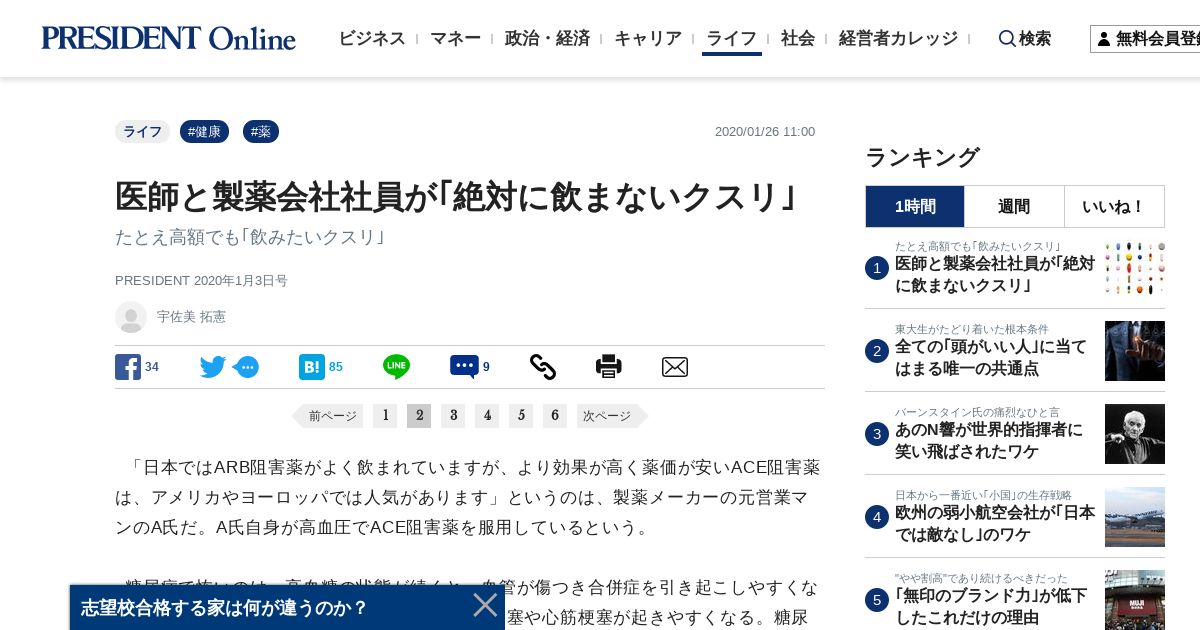
Task: Open ビジネス menu section
Action: click(x=372, y=38)
